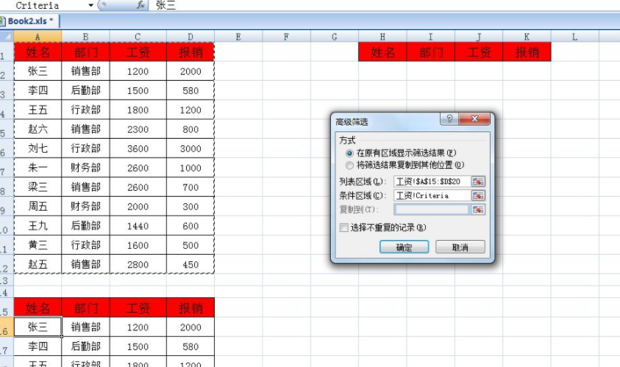Open the Name Box dropdown arrow
The height and width of the screenshot is (367, 620).
click(x=91, y=5)
